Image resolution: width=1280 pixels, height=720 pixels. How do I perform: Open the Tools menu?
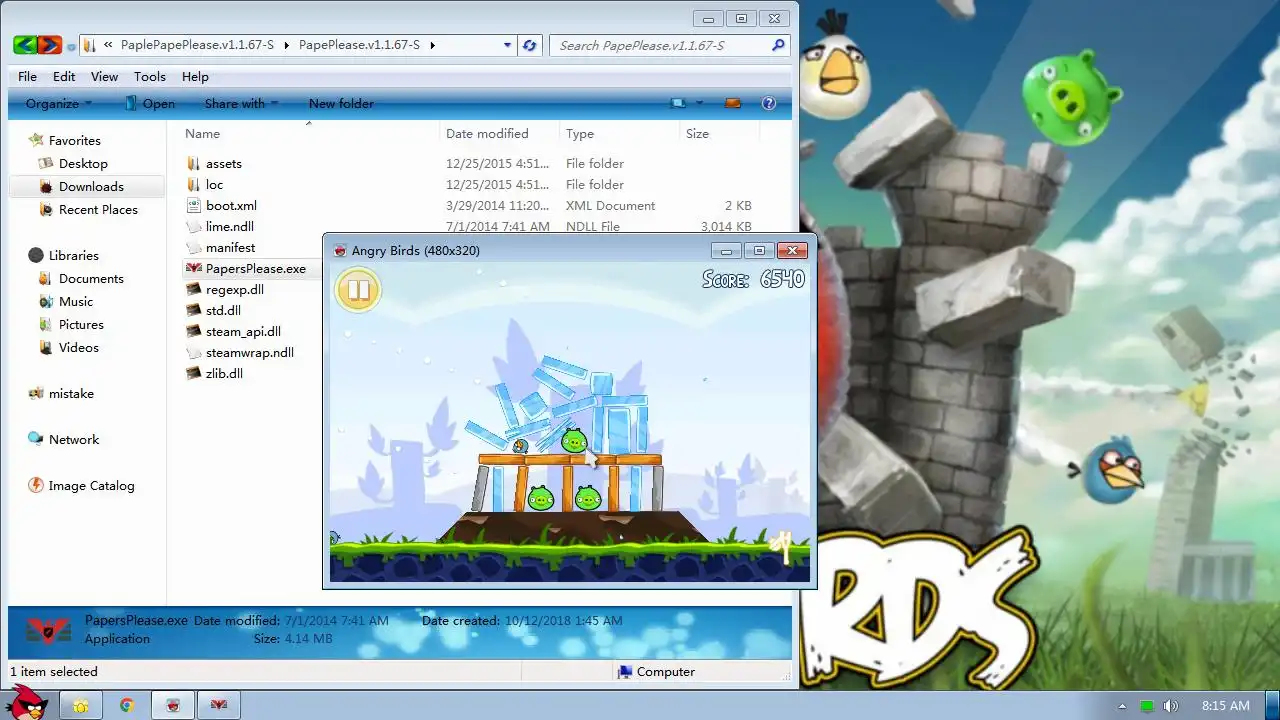click(150, 76)
